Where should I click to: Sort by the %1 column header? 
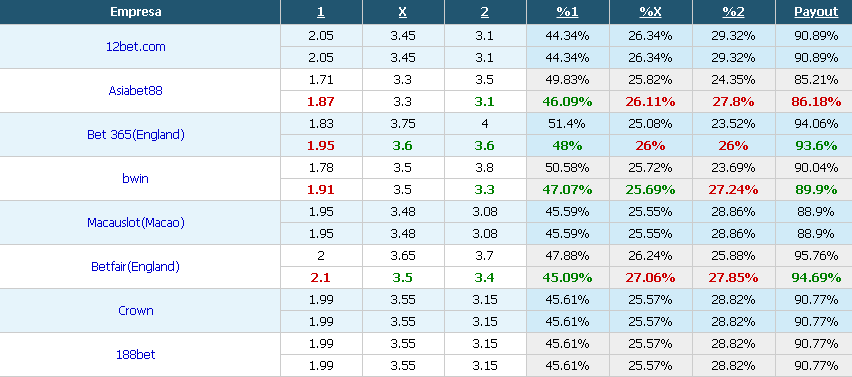[x=567, y=12]
